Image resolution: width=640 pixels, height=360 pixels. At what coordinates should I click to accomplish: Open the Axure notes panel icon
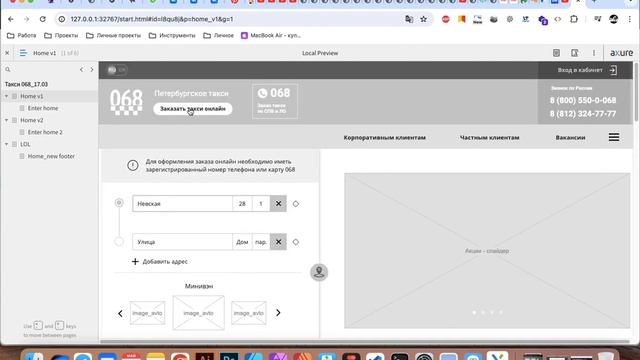pos(556,53)
